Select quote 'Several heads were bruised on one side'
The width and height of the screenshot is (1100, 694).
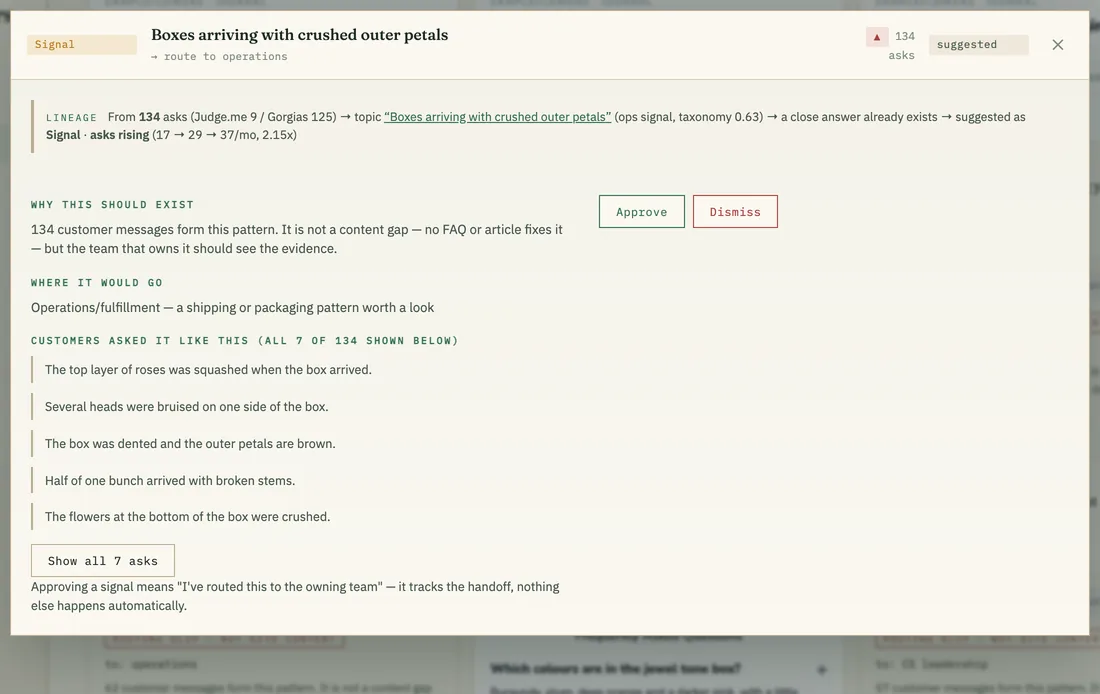tap(187, 407)
